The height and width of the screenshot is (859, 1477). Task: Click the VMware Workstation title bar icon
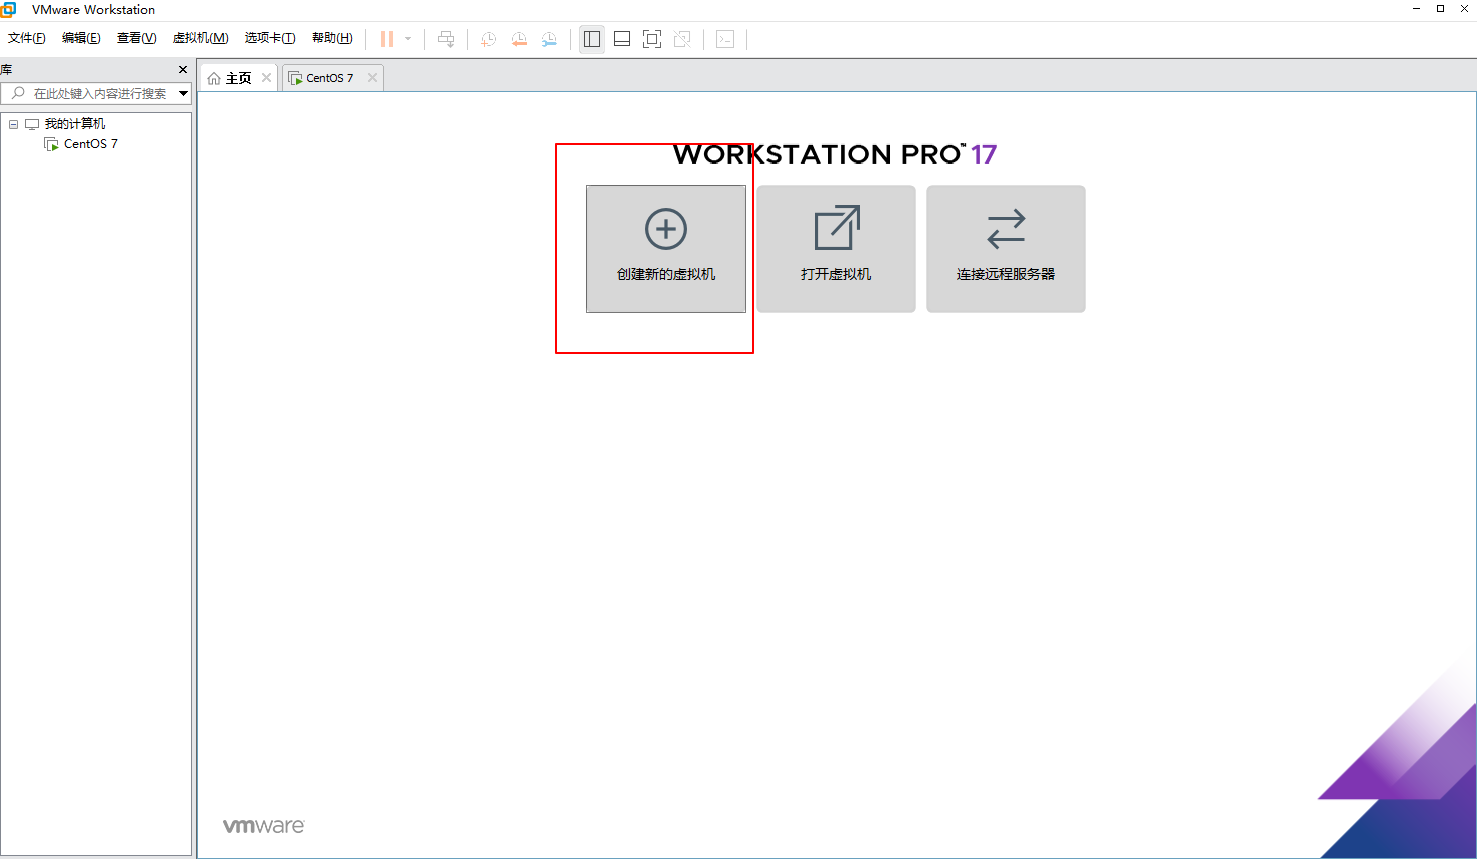pos(8,9)
